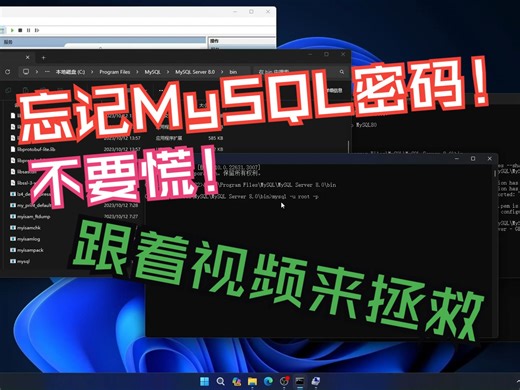520x390 pixels.
Task: Go to MySQL Server 8.0 in address bar
Action: click(195, 72)
